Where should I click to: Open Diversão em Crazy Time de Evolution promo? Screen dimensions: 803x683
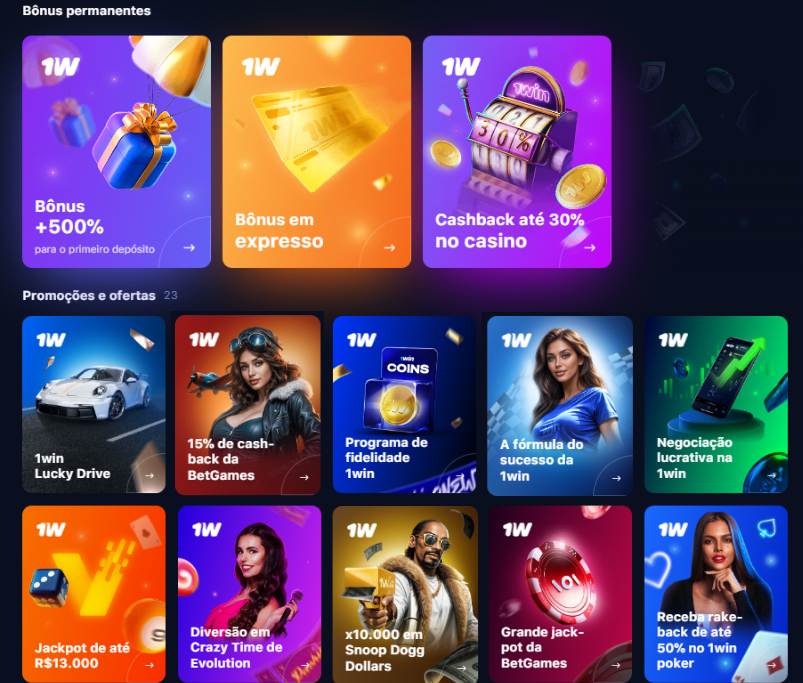pyautogui.click(x=249, y=594)
